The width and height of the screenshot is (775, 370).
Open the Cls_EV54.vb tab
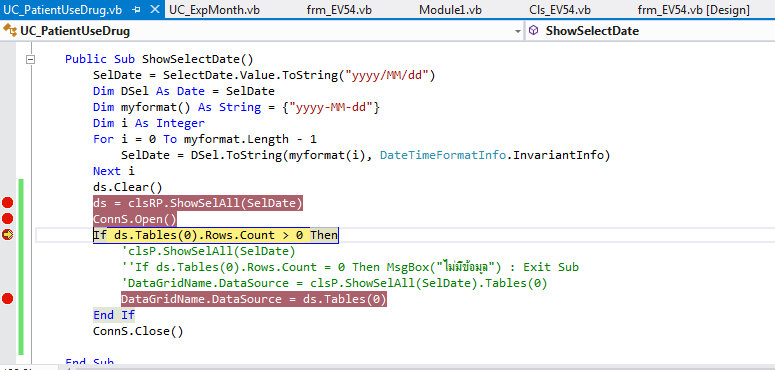click(x=560, y=10)
